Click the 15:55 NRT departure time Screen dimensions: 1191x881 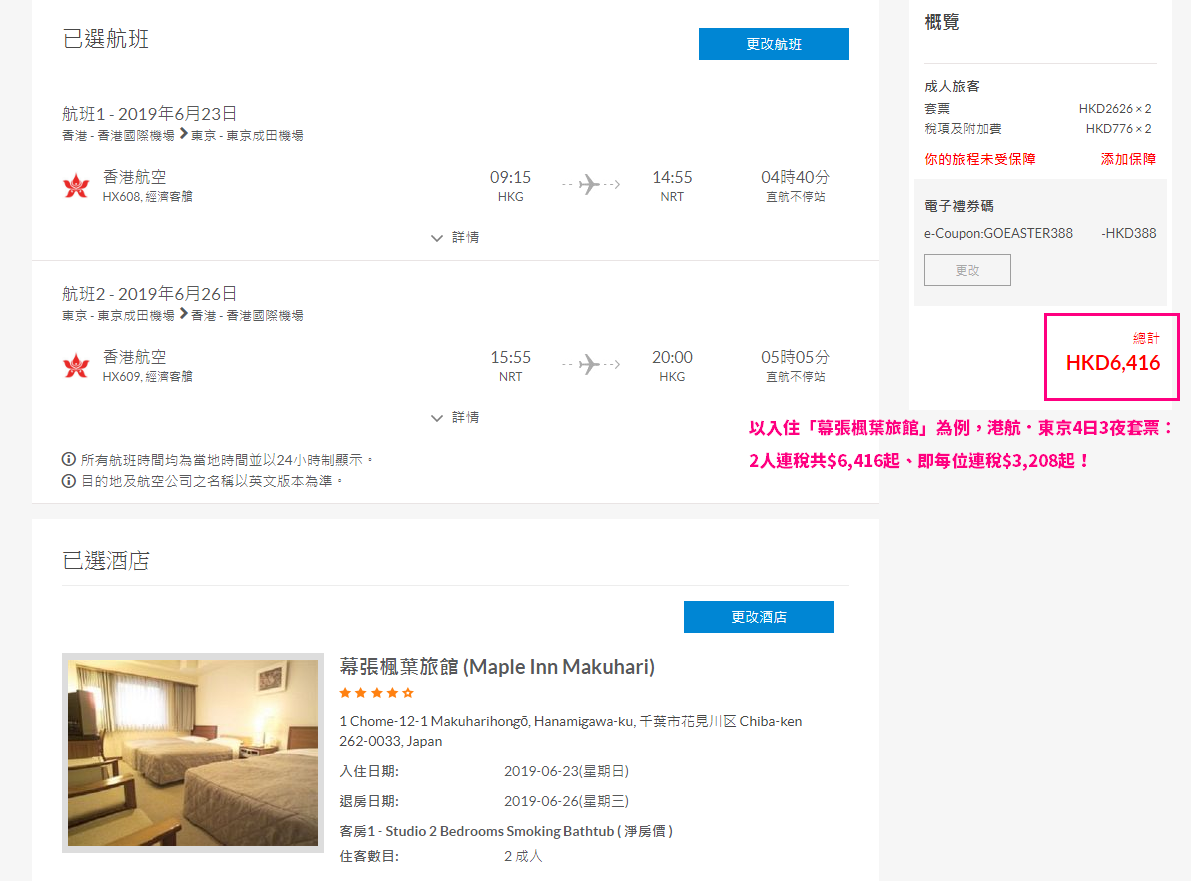click(x=510, y=365)
